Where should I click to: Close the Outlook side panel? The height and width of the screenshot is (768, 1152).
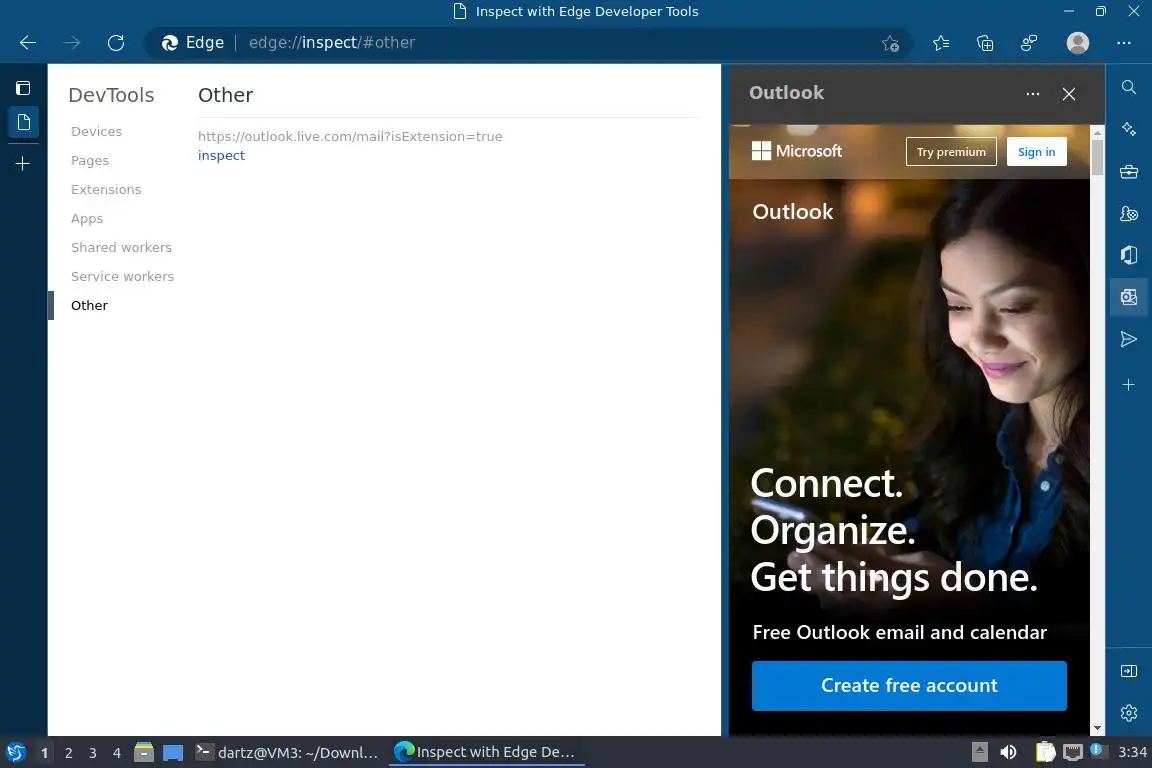tap(1069, 94)
